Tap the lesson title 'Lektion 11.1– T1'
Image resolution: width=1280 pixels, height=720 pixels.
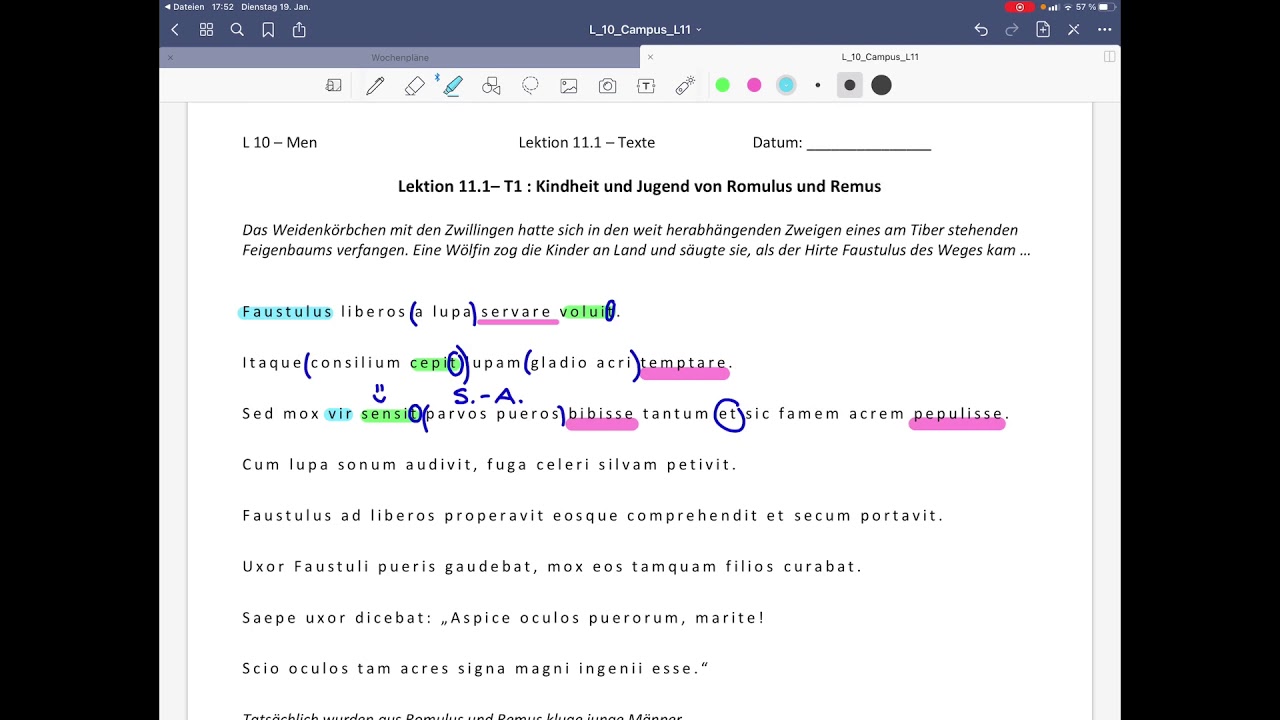(x=458, y=186)
